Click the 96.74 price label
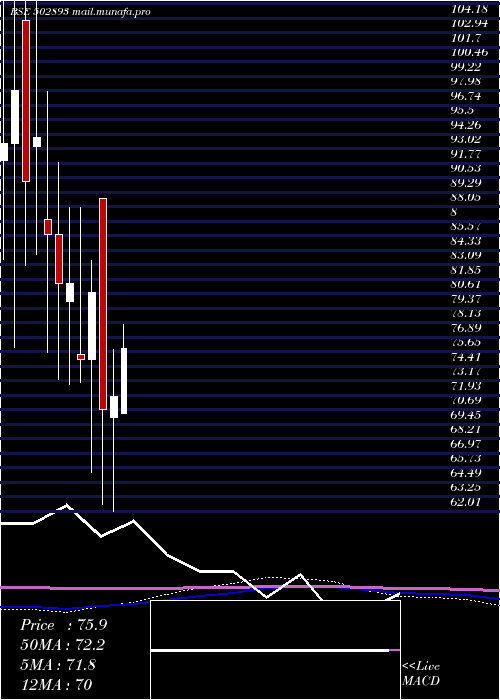Image resolution: width=500 pixels, height=700 pixels. tap(466, 96)
